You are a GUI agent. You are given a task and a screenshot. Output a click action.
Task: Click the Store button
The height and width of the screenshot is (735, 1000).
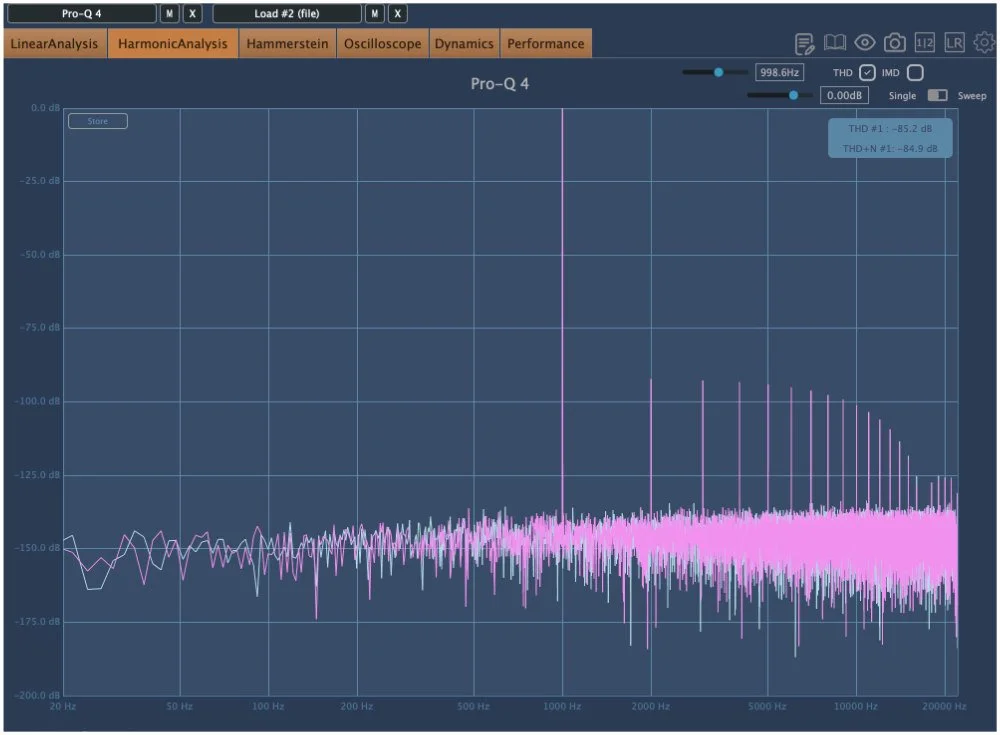(x=98, y=121)
